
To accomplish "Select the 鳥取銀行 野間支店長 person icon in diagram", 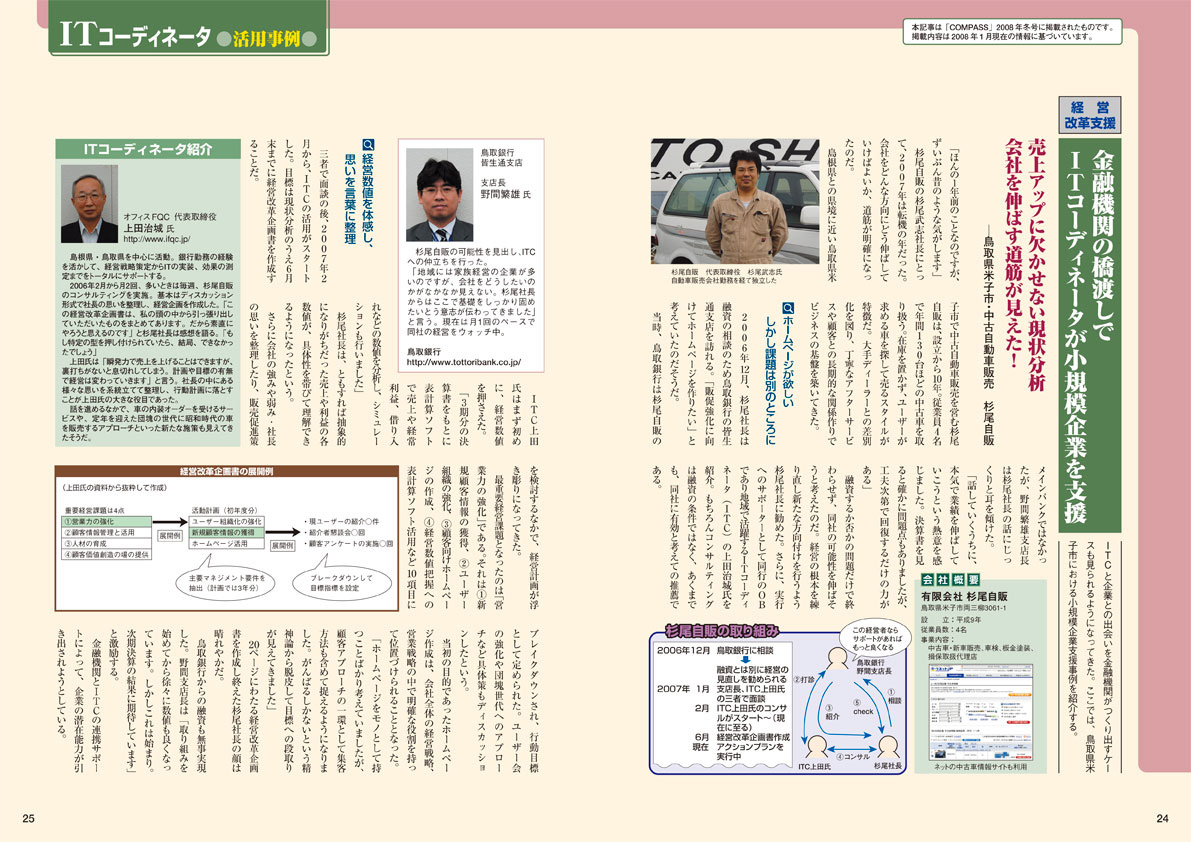I will click(x=837, y=658).
